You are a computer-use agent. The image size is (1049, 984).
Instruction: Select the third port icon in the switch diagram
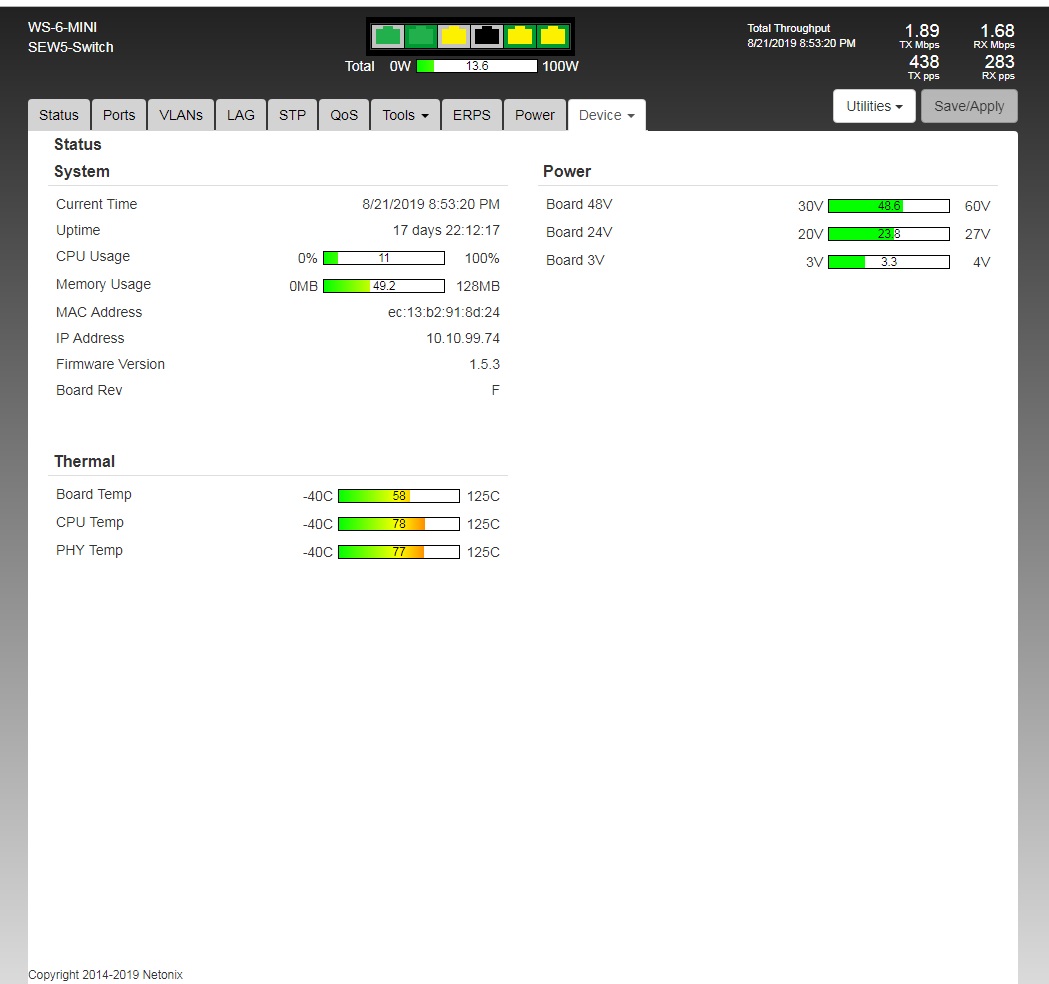pos(454,36)
